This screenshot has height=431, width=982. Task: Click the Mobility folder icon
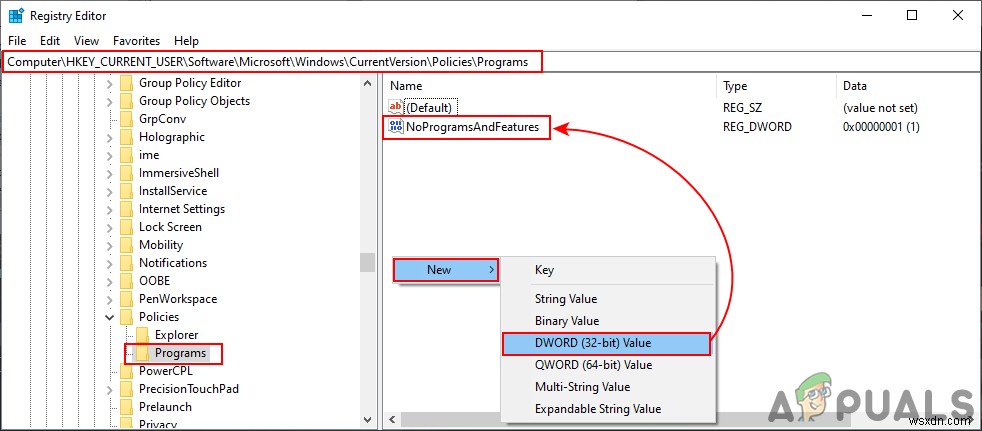[127, 245]
